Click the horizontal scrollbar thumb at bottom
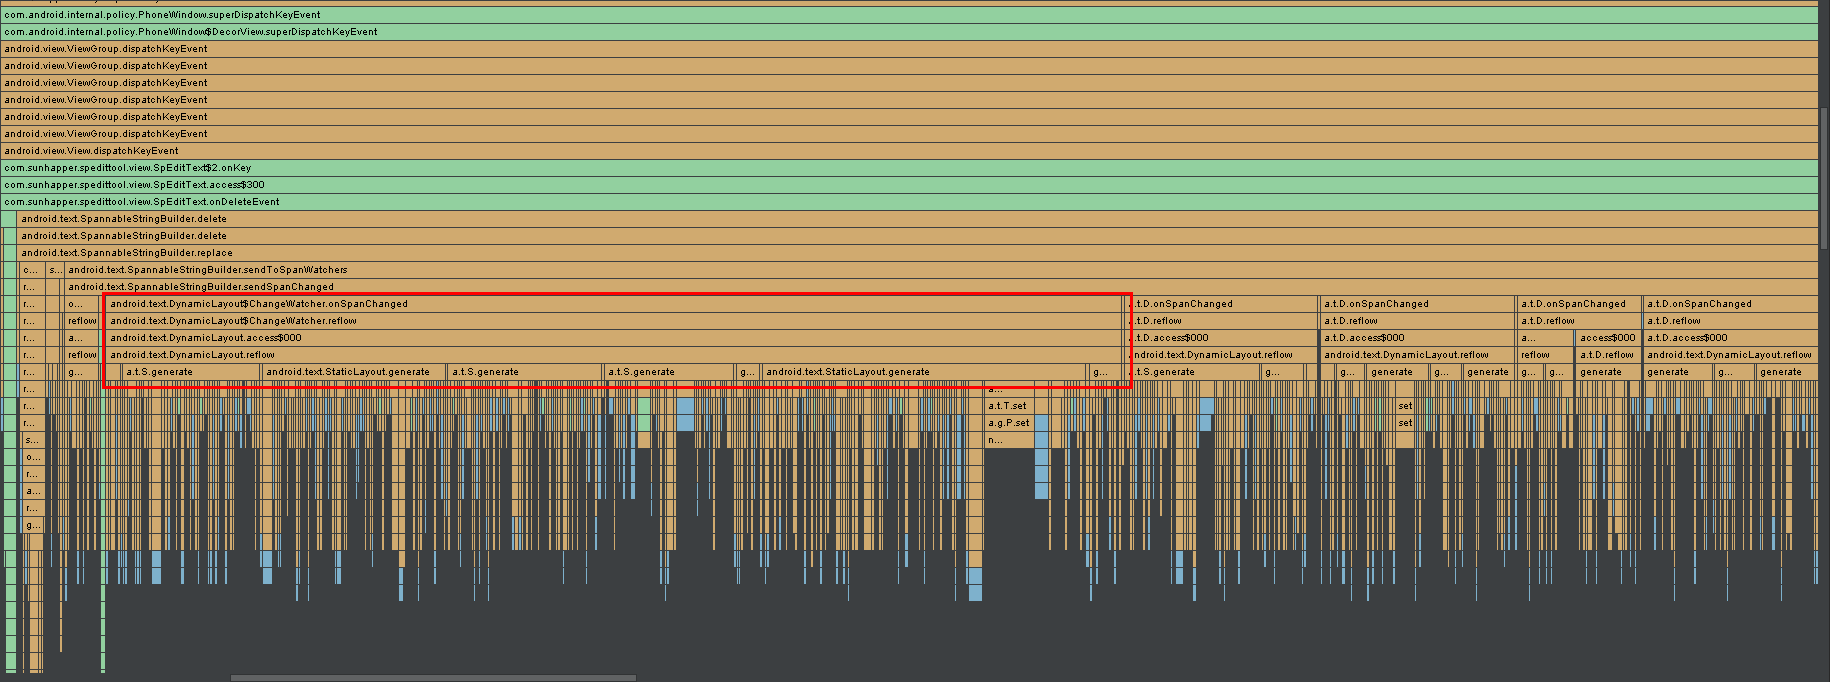The height and width of the screenshot is (682, 1830). tap(433, 678)
